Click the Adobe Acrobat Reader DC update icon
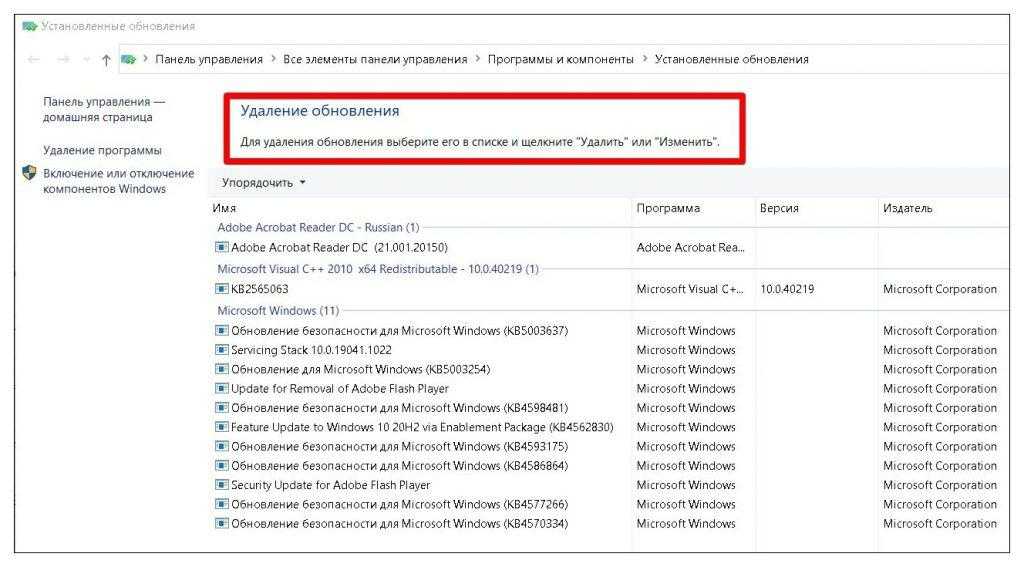Screen dimensions: 1024x567 tap(222, 247)
